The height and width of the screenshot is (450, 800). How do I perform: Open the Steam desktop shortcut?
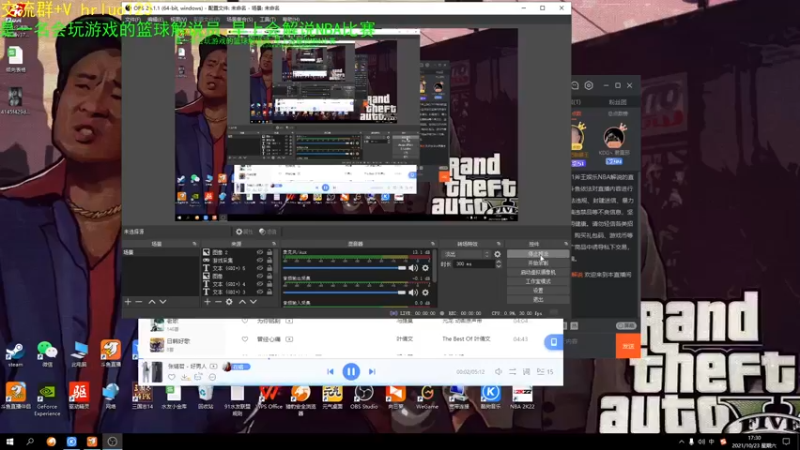15,355
